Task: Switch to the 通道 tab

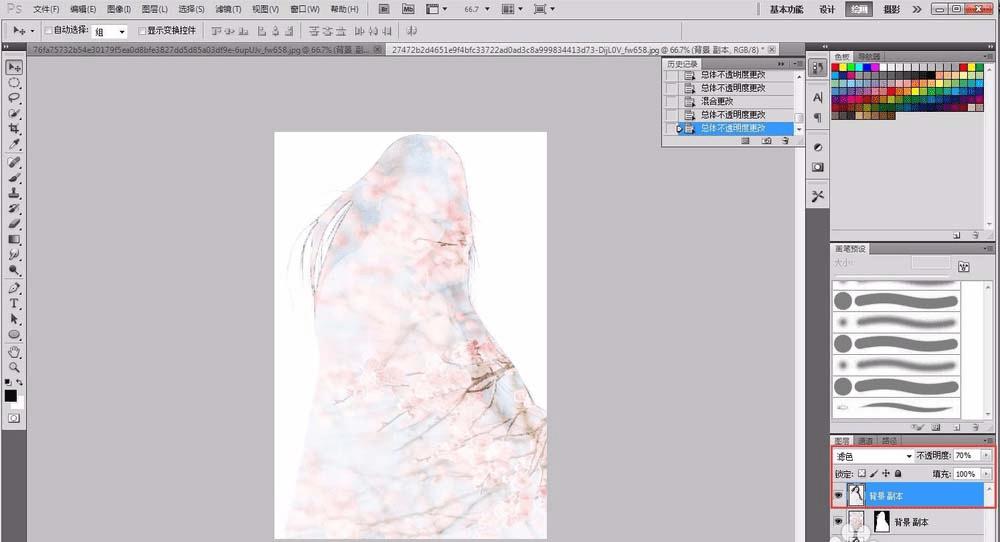Action: tap(866, 441)
